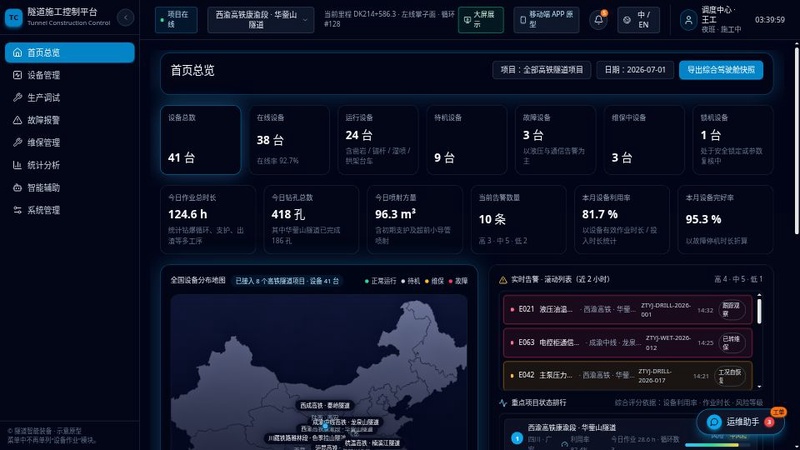Screen dimensions: 800x450
Task: Click the user avatar icon
Action: (x=688, y=20)
